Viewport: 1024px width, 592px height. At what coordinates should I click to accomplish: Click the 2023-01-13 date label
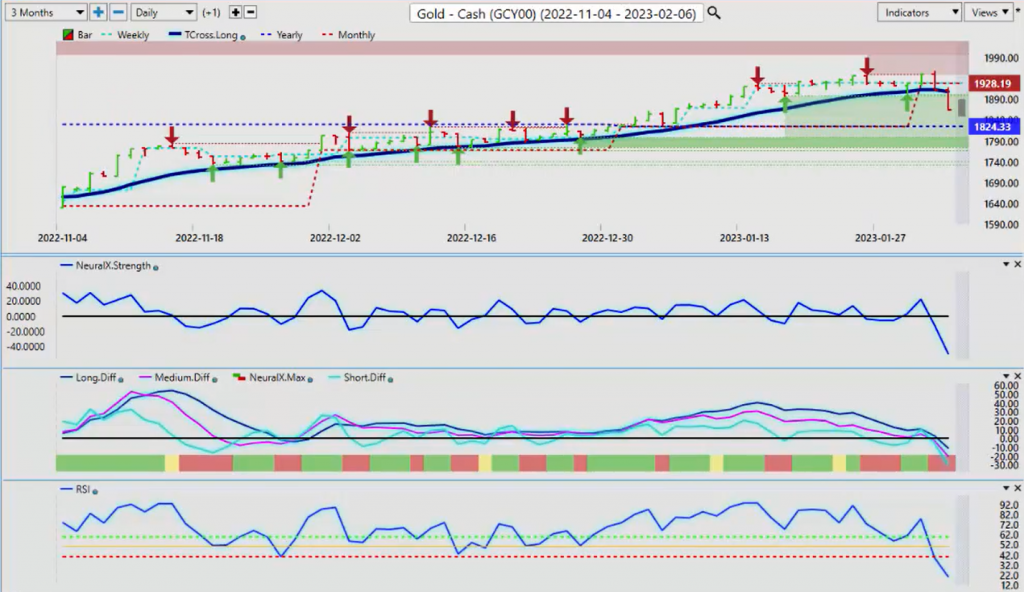pyautogui.click(x=744, y=238)
